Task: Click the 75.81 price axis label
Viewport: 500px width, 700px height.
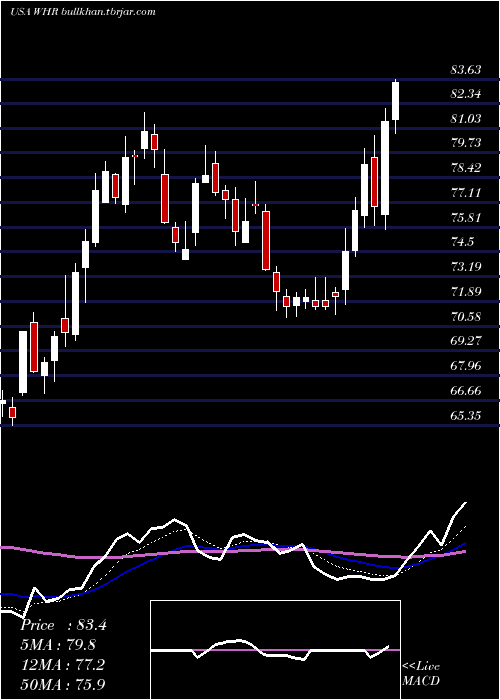Action: click(466, 218)
